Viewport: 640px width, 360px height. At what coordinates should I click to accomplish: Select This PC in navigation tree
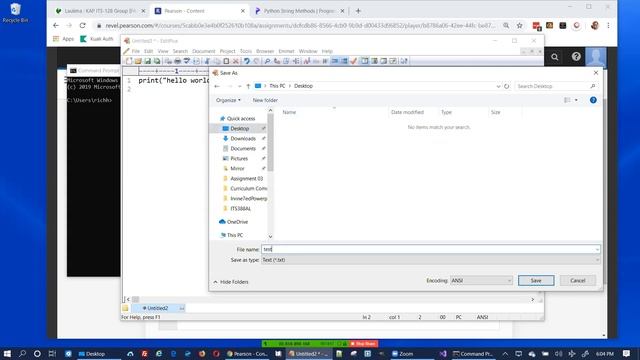coord(235,235)
